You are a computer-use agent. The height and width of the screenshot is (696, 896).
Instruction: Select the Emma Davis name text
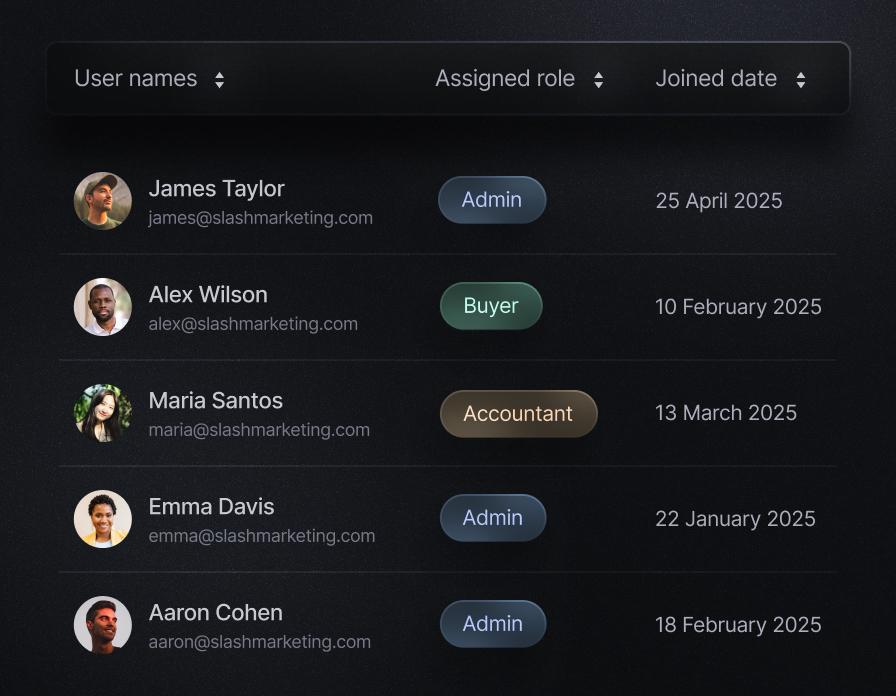point(211,507)
